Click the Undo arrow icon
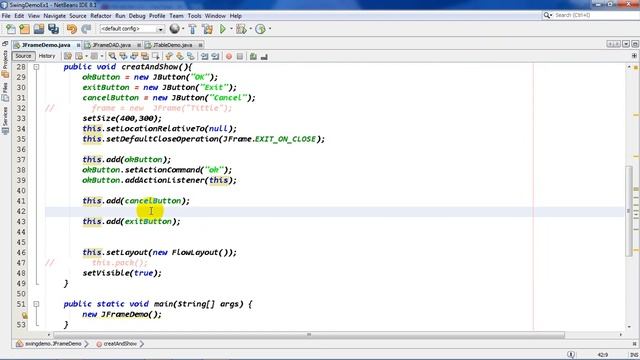This screenshot has width=640, height=360. [x=72, y=29]
